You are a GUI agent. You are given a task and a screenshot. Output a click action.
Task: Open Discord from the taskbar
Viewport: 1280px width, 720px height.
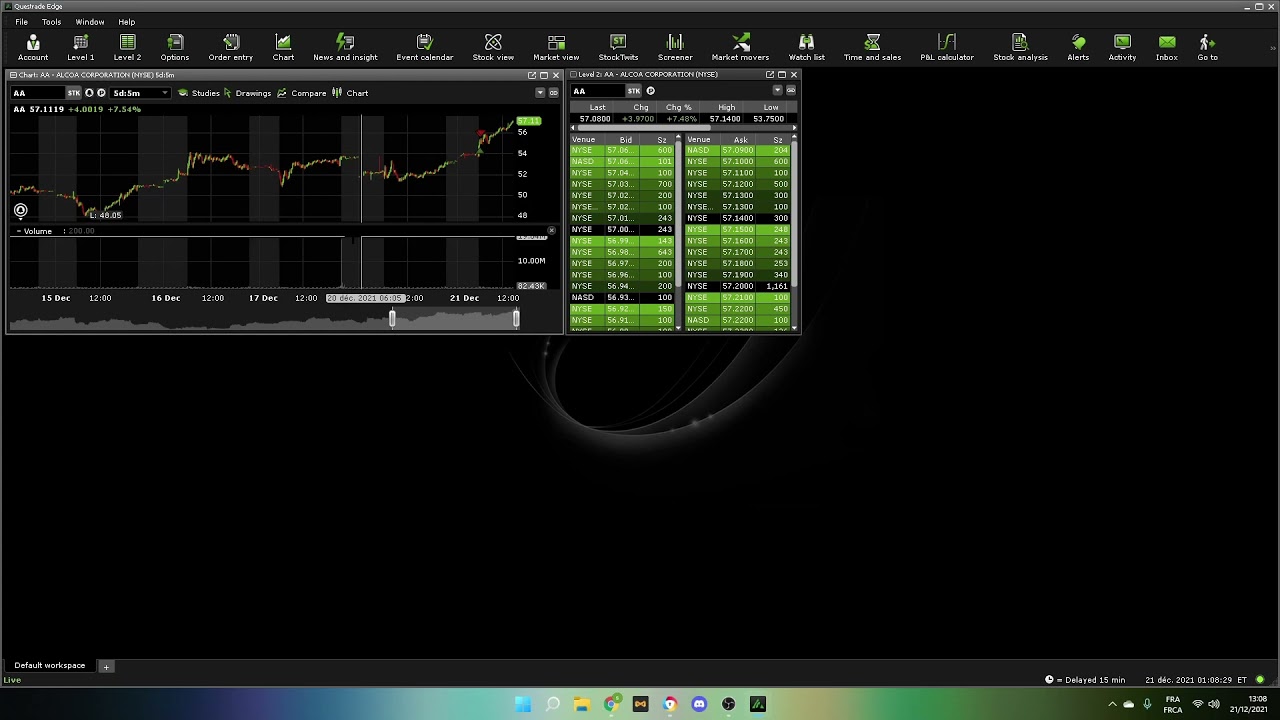point(699,704)
